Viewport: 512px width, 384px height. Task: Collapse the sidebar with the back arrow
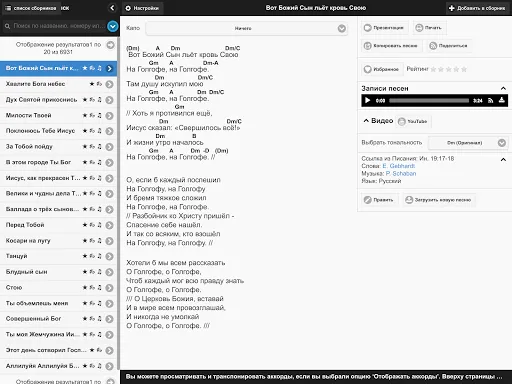pos(112,8)
